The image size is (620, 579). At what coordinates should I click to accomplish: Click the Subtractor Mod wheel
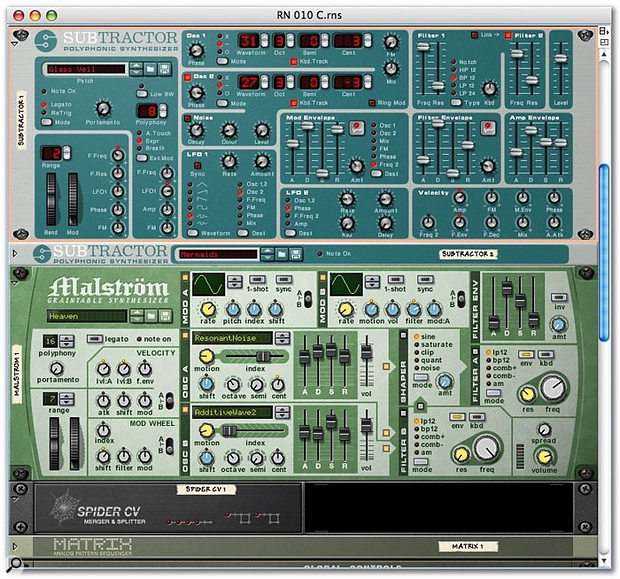point(73,199)
